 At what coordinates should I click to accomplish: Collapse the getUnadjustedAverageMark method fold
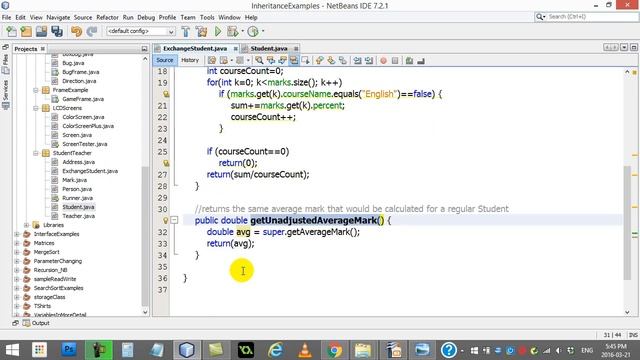tap(174, 220)
